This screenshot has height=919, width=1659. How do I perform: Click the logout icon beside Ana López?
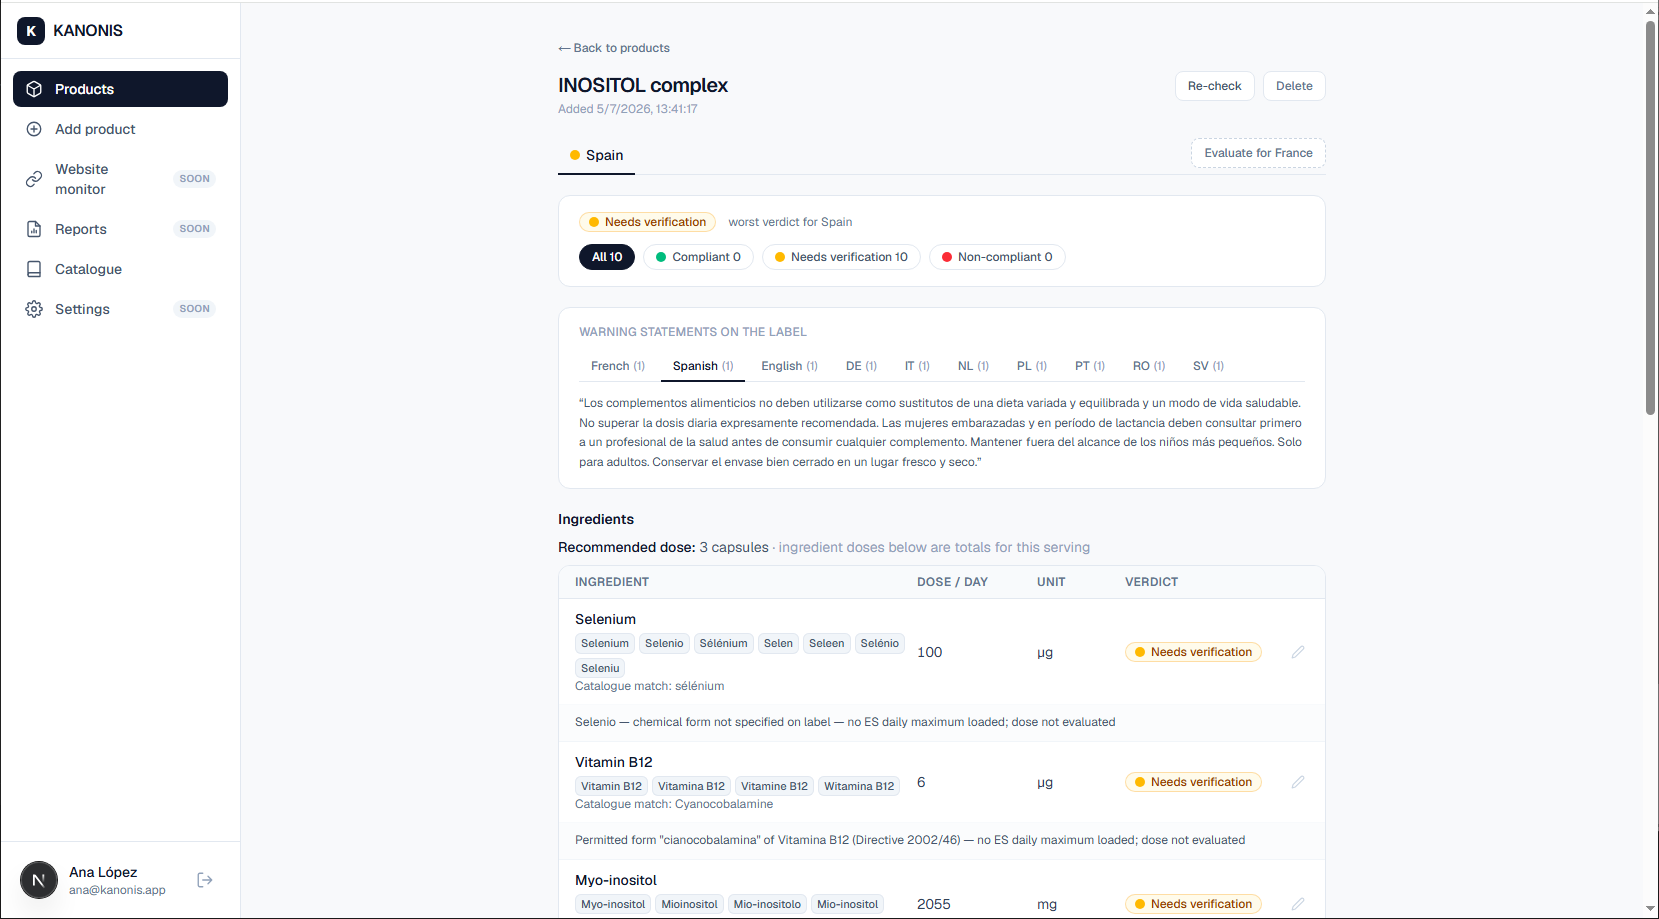(205, 880)
